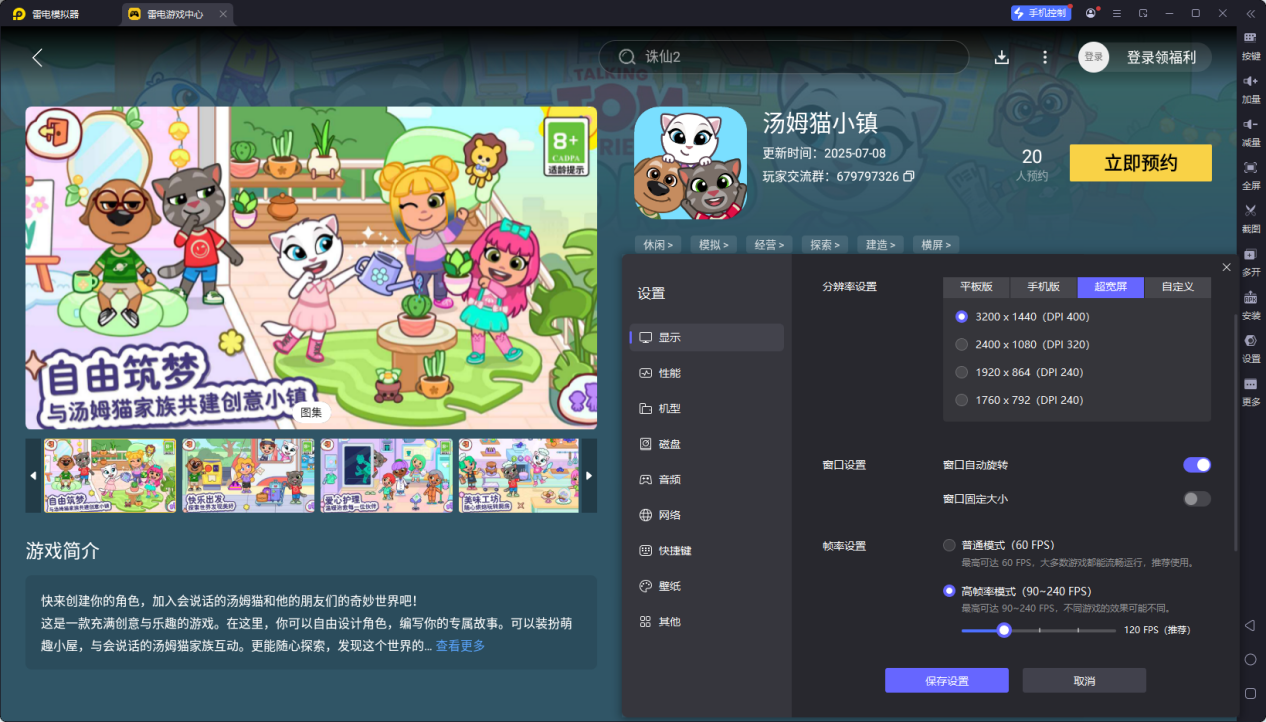Select 1920 x 864 resolution
Viewport: 1266px width, 722px height.
tap(961, 373)
